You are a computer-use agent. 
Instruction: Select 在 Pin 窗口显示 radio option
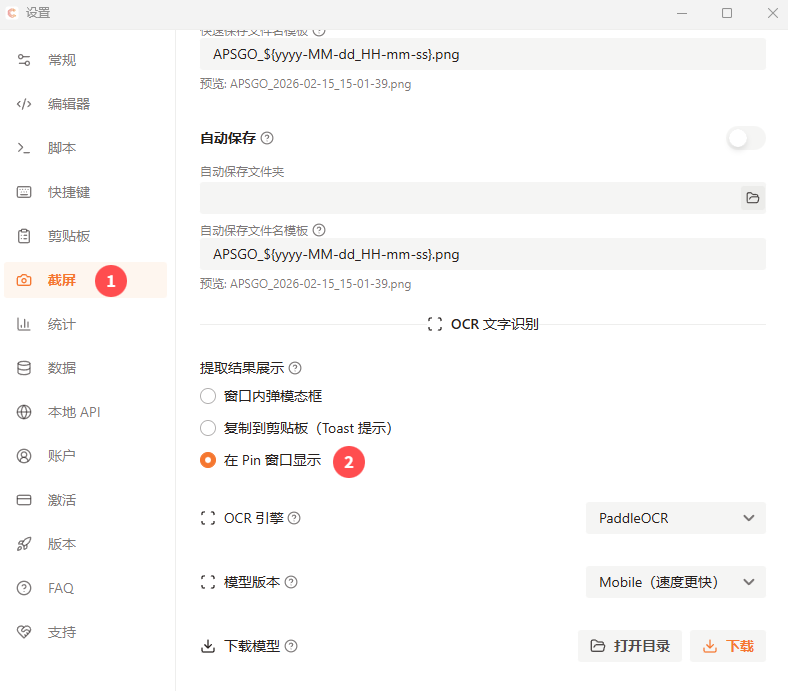pyautogui.click(x=208, y=460)
